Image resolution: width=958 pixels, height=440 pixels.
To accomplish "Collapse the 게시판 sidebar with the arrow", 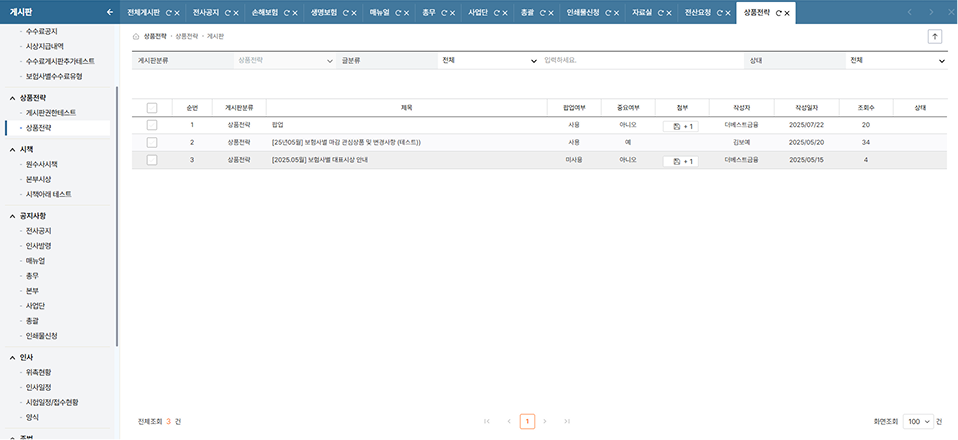I will pyautogui.click(x=109, y=13).
